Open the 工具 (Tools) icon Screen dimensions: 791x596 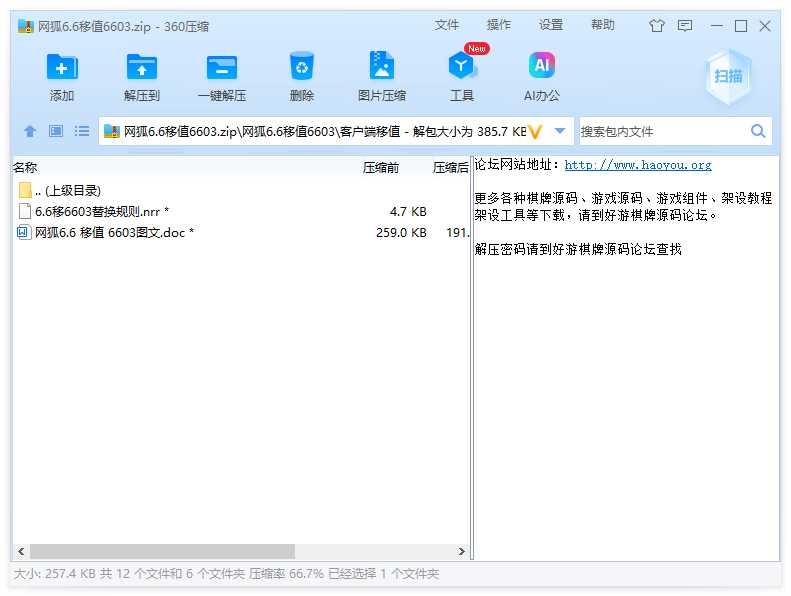pos(461,66)
